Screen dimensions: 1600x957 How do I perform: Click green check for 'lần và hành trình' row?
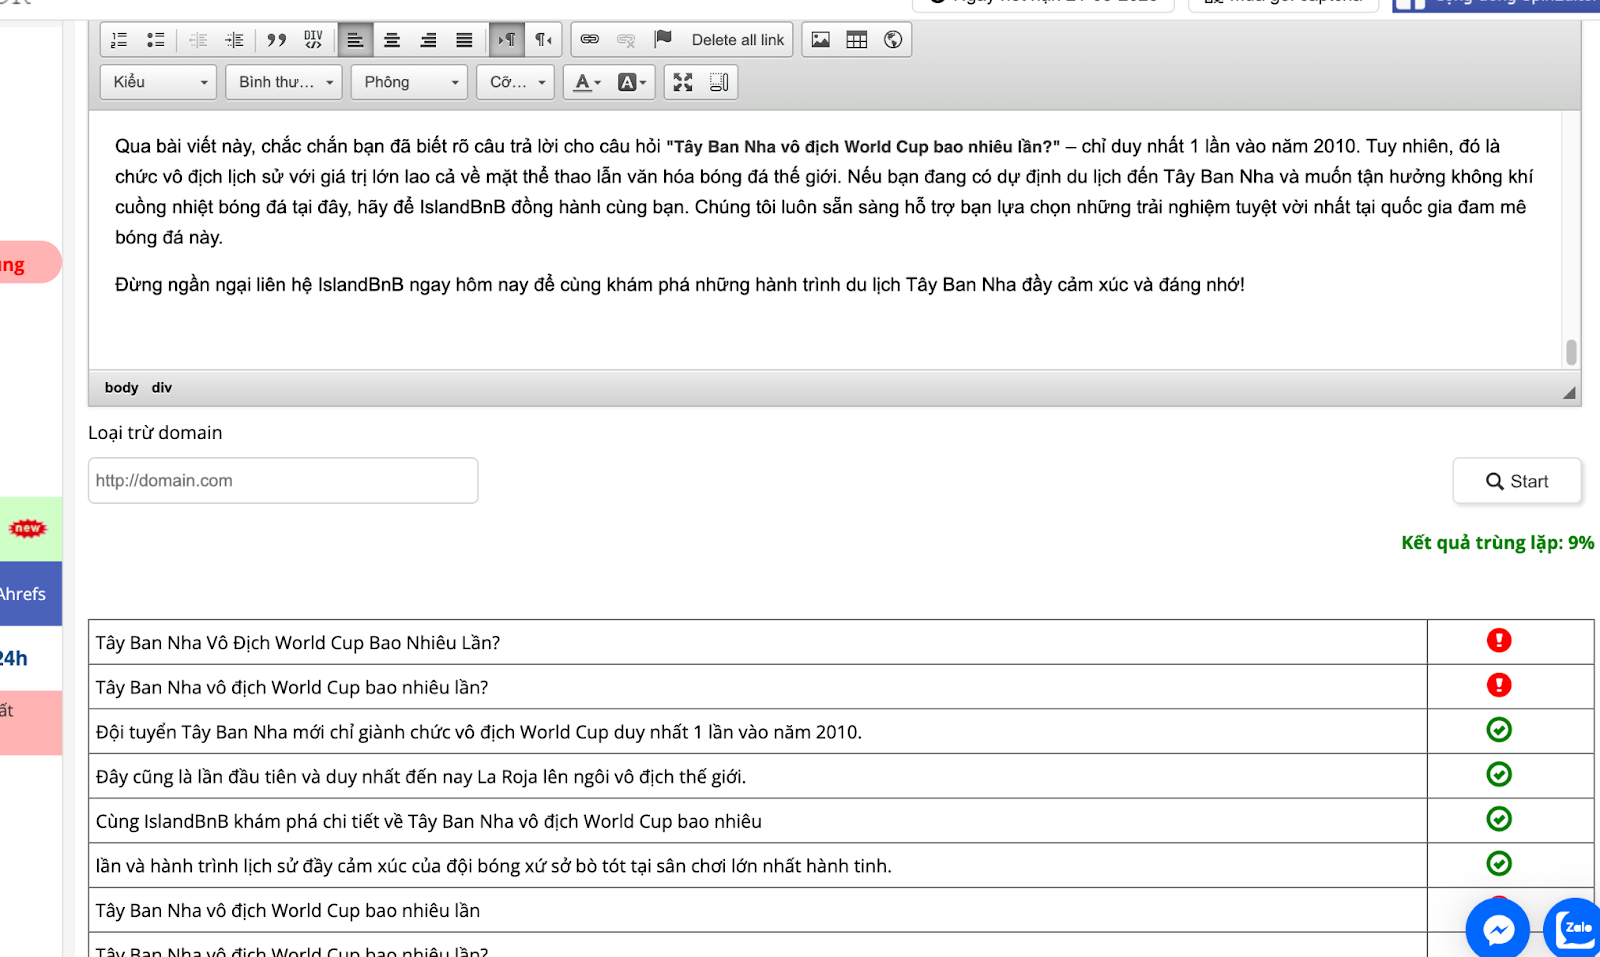pyautogui.click(x=1499, y=863)
